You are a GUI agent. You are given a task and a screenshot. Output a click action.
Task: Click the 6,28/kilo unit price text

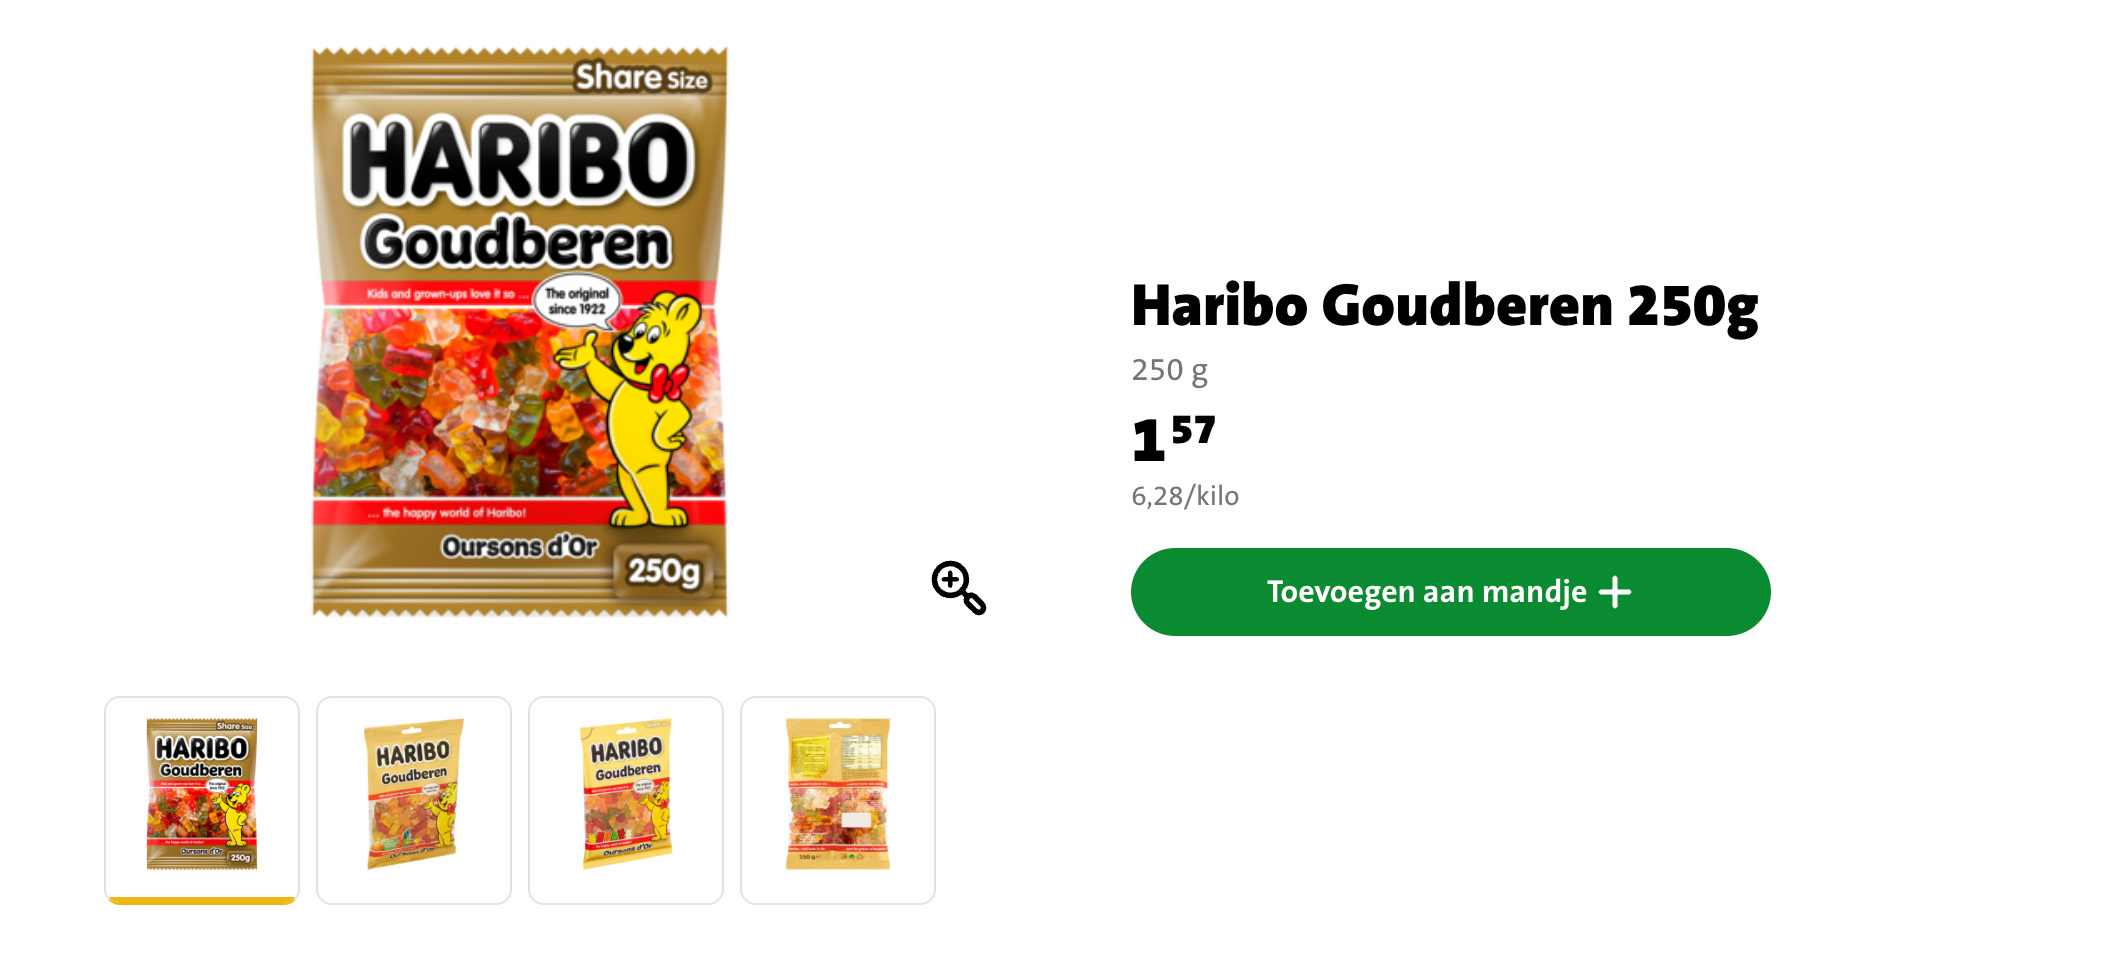pos(1185,496)
